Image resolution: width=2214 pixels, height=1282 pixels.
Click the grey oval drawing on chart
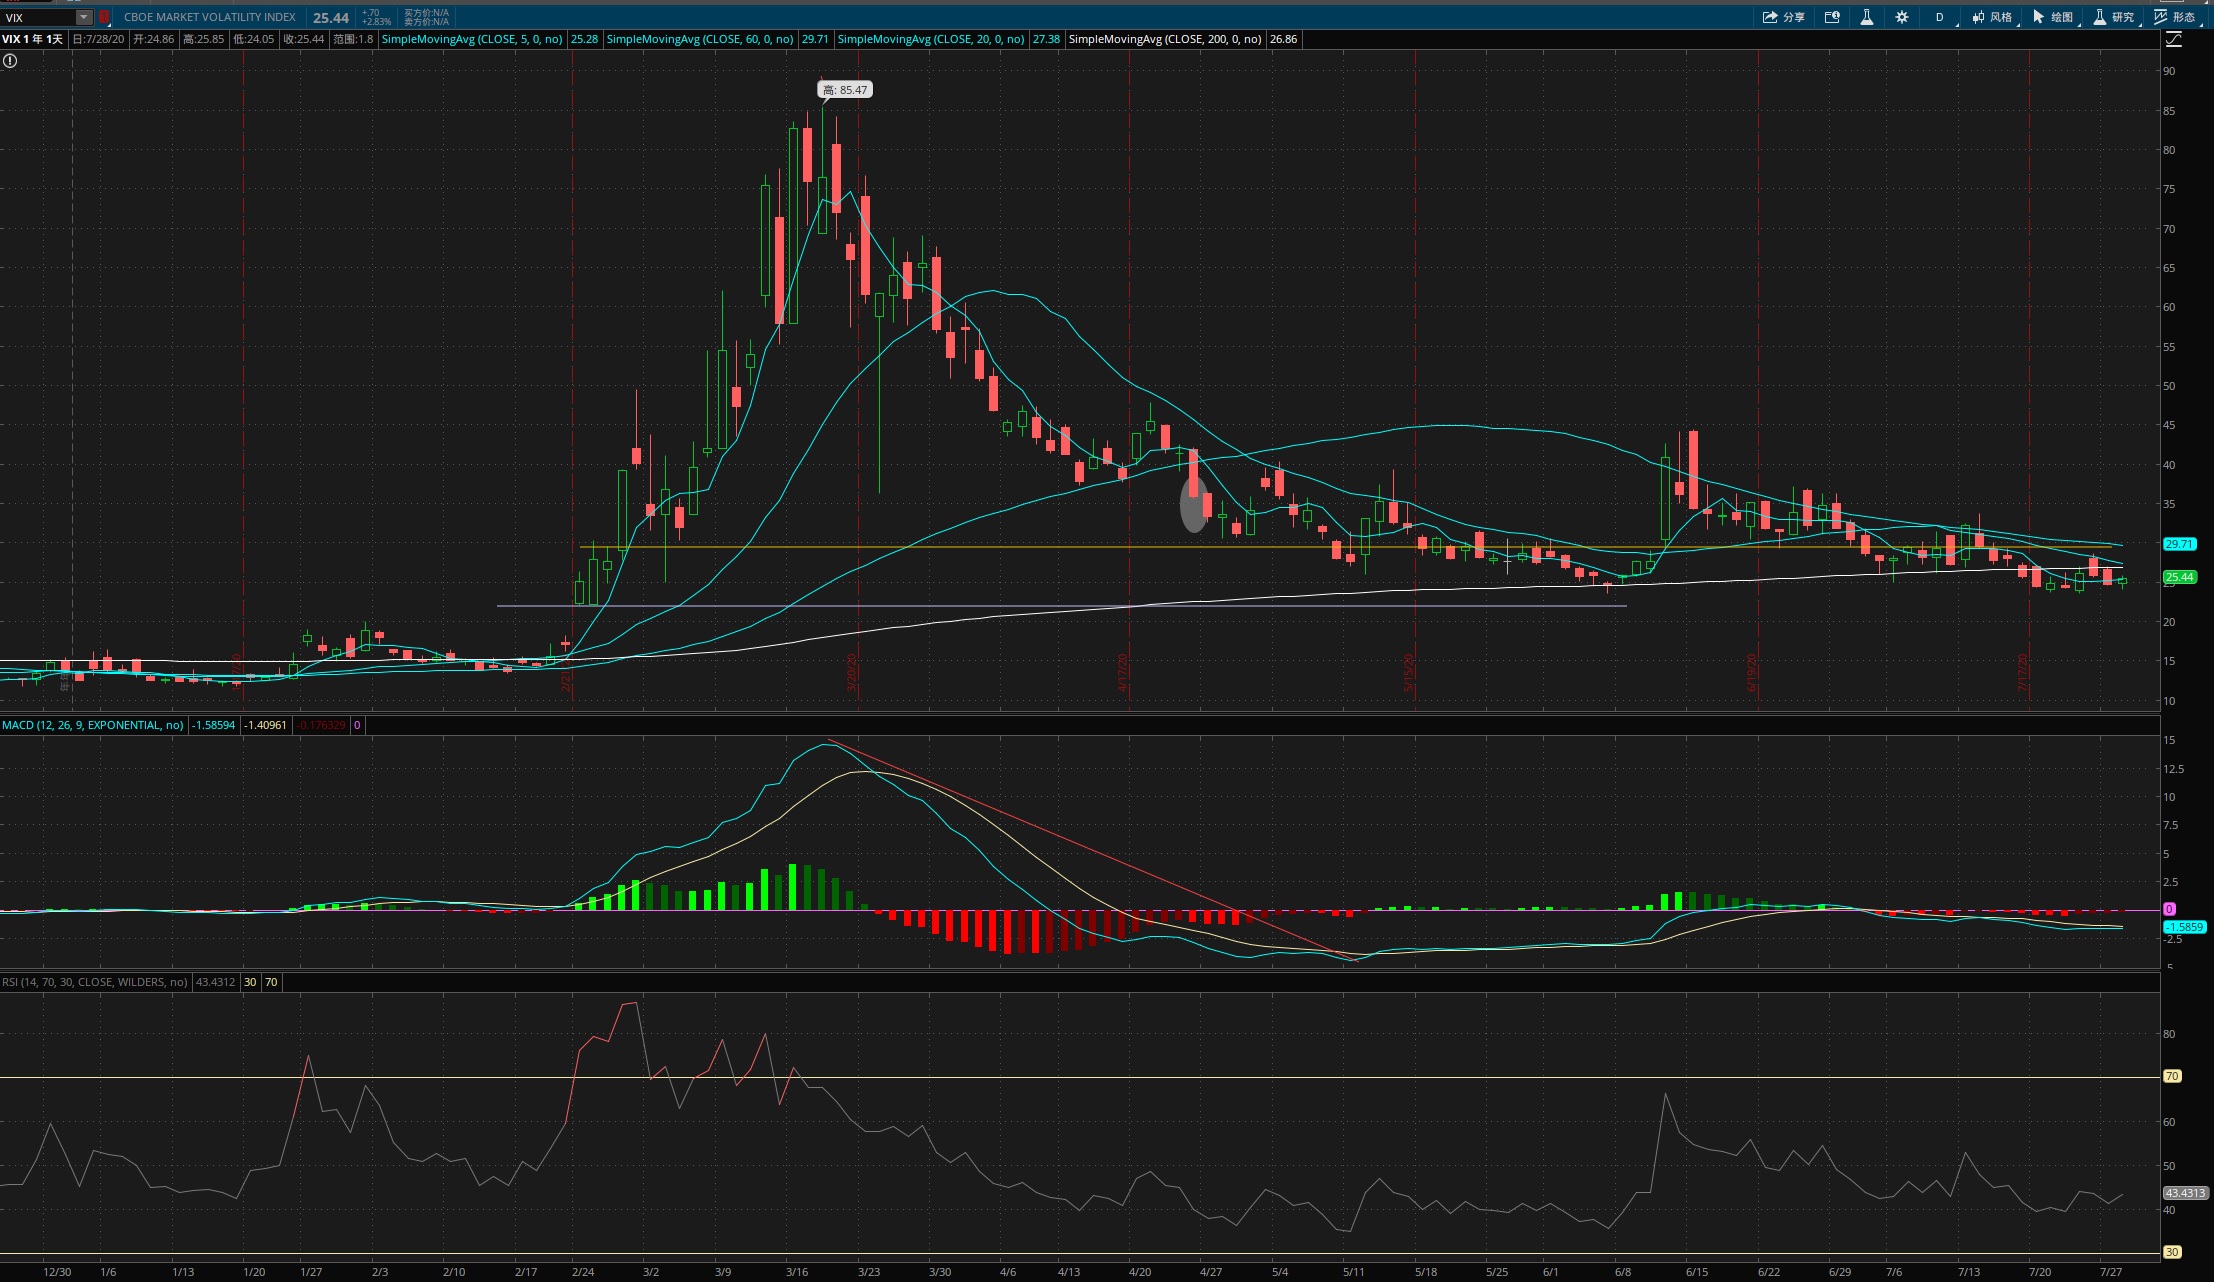[x=1194, y=505]
